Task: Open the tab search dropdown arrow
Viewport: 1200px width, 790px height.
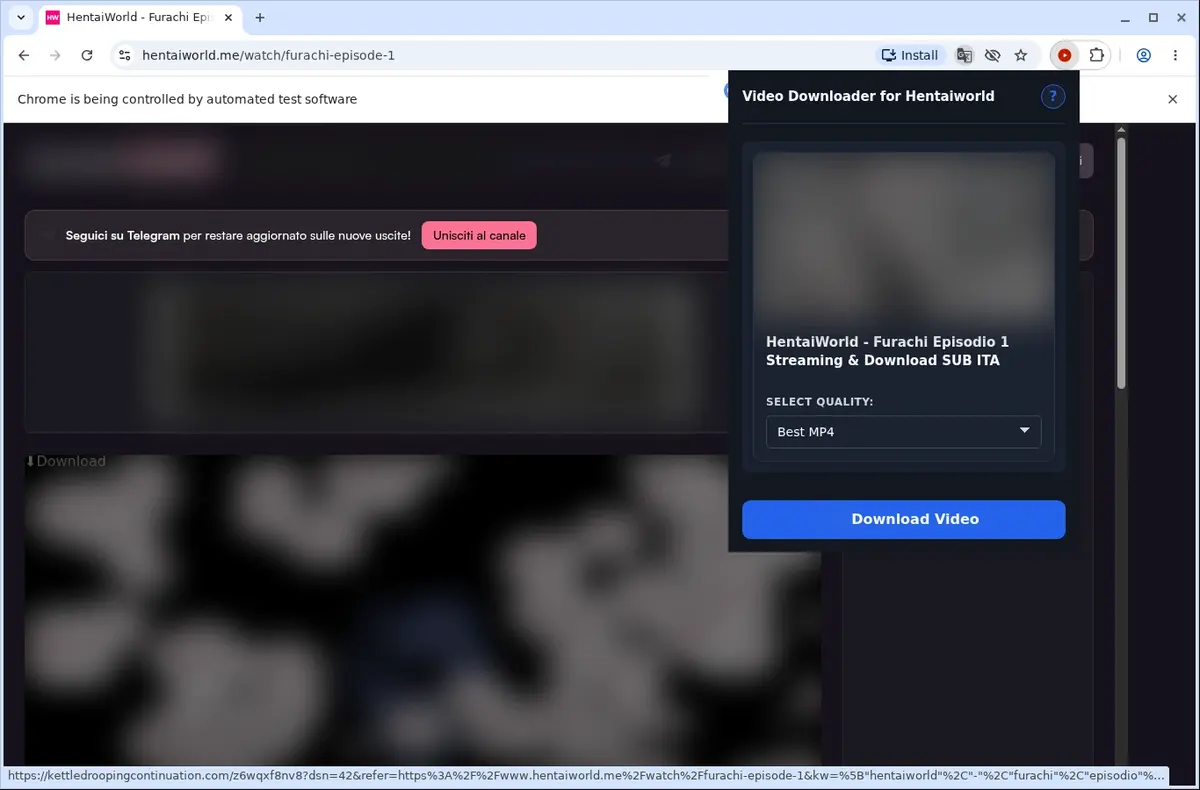Action: (x=21, y=17)
